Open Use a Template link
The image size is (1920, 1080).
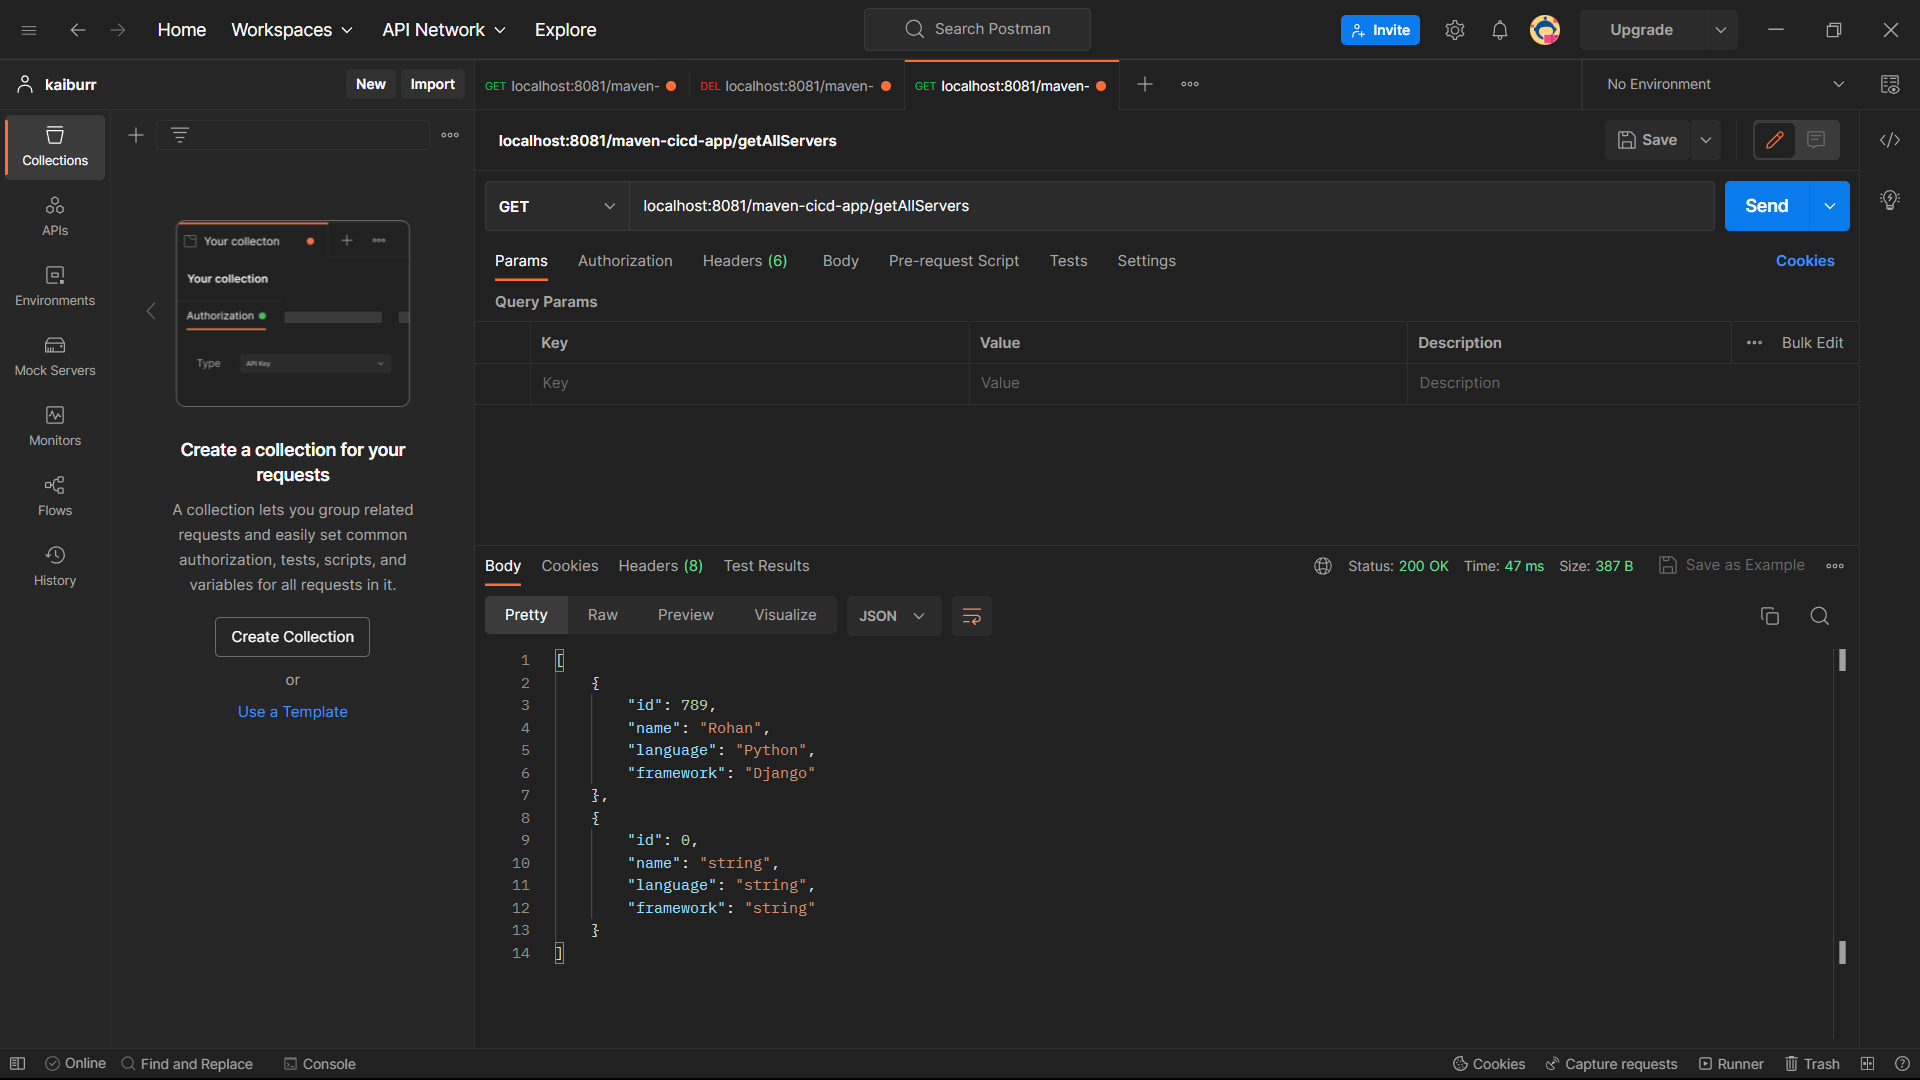click(x=292, y=711)
